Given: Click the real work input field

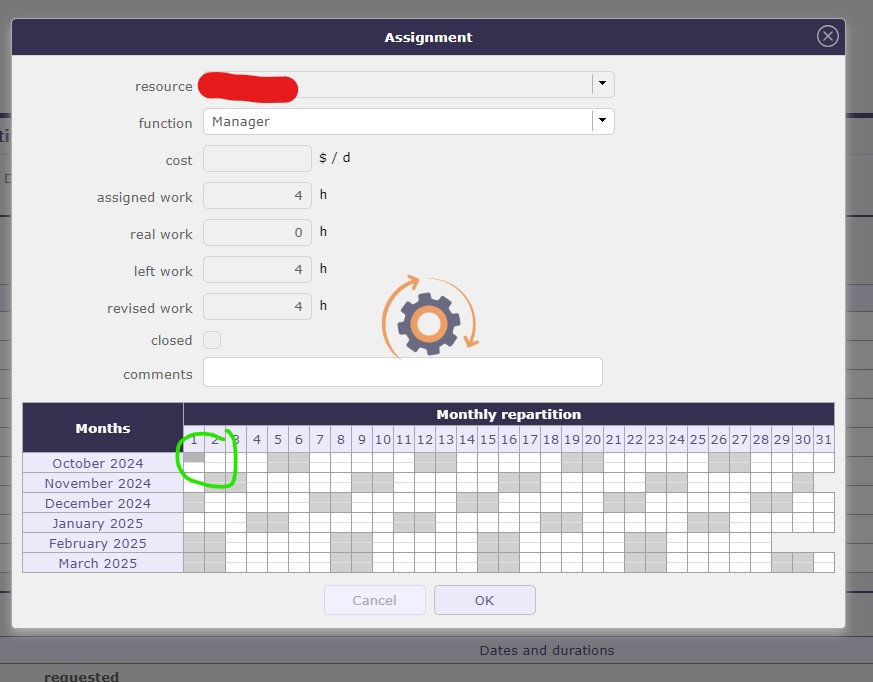Looking at the screenshot, I should pos(257,233).
